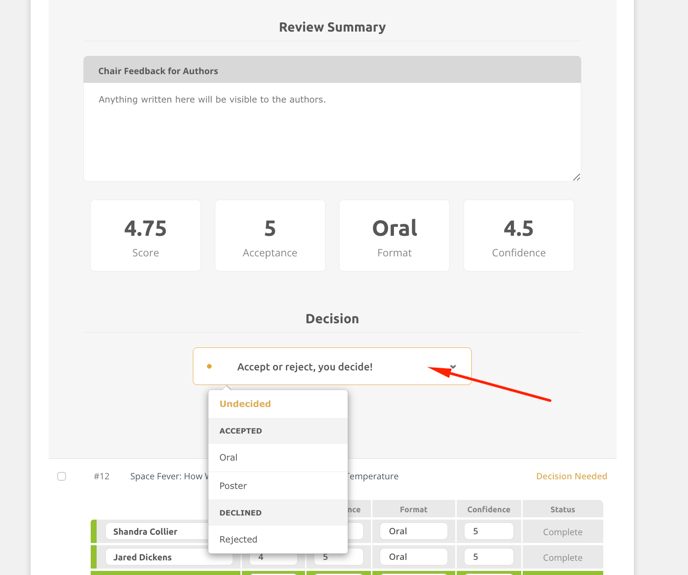Viewport: 688px width, 575px height.
Task: Click the orange status dot in Decision box
Action: click(209, 367)
